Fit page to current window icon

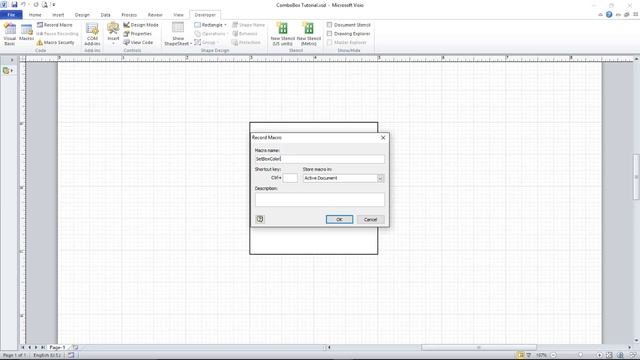click(x=609, y=355)
